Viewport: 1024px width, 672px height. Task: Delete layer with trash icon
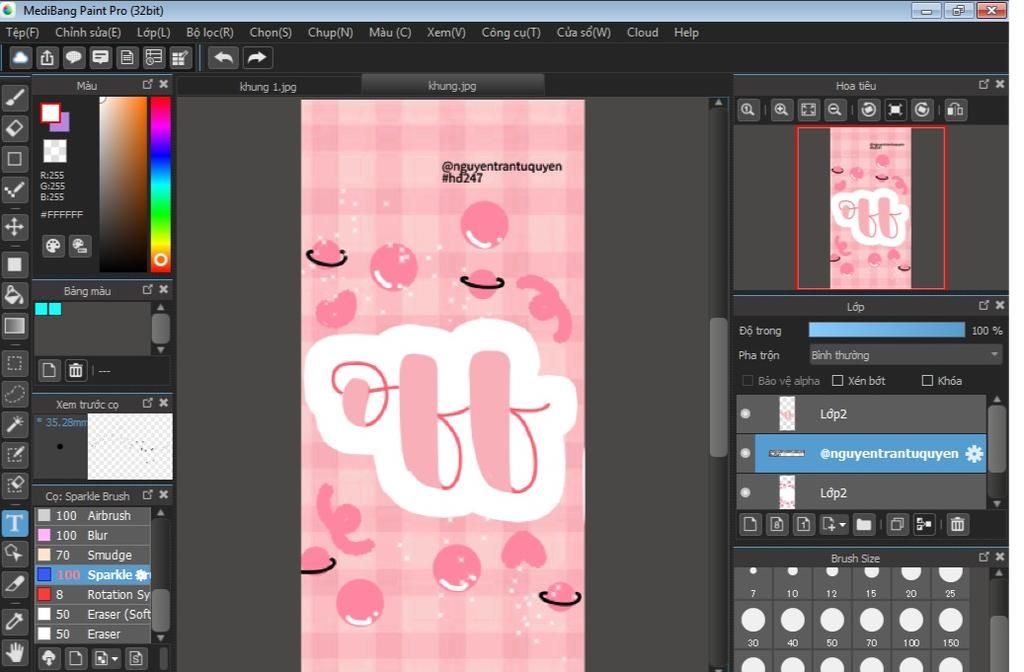(957, 524)
